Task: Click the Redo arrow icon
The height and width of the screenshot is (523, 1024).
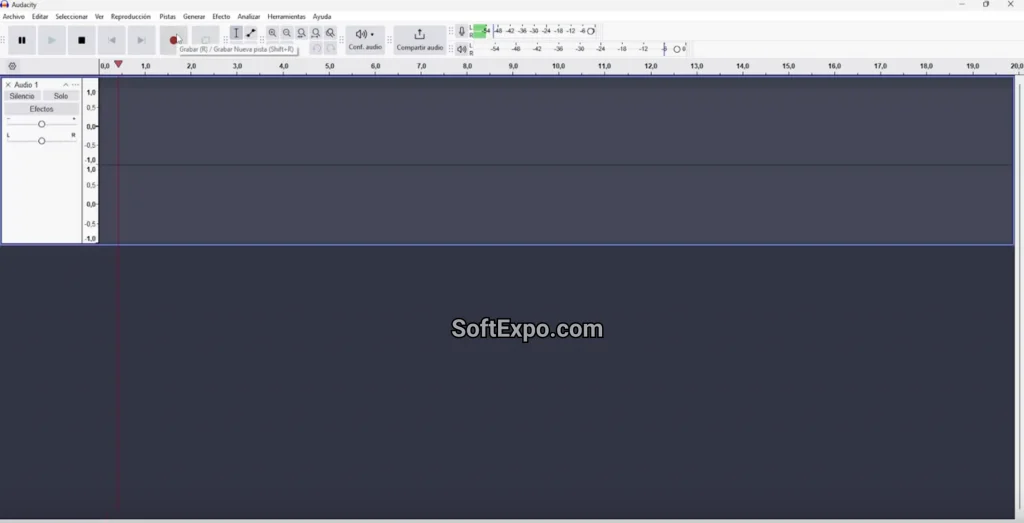Action: pyautogui.click(x=330, y=48)
